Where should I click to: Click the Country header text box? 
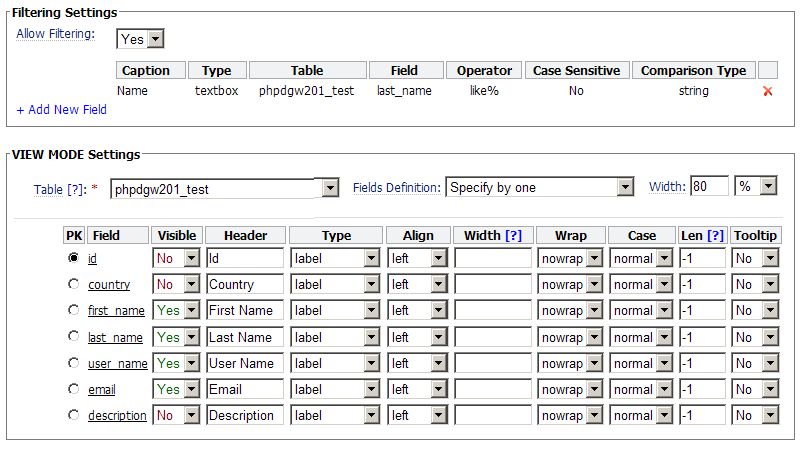coord(245,284)
